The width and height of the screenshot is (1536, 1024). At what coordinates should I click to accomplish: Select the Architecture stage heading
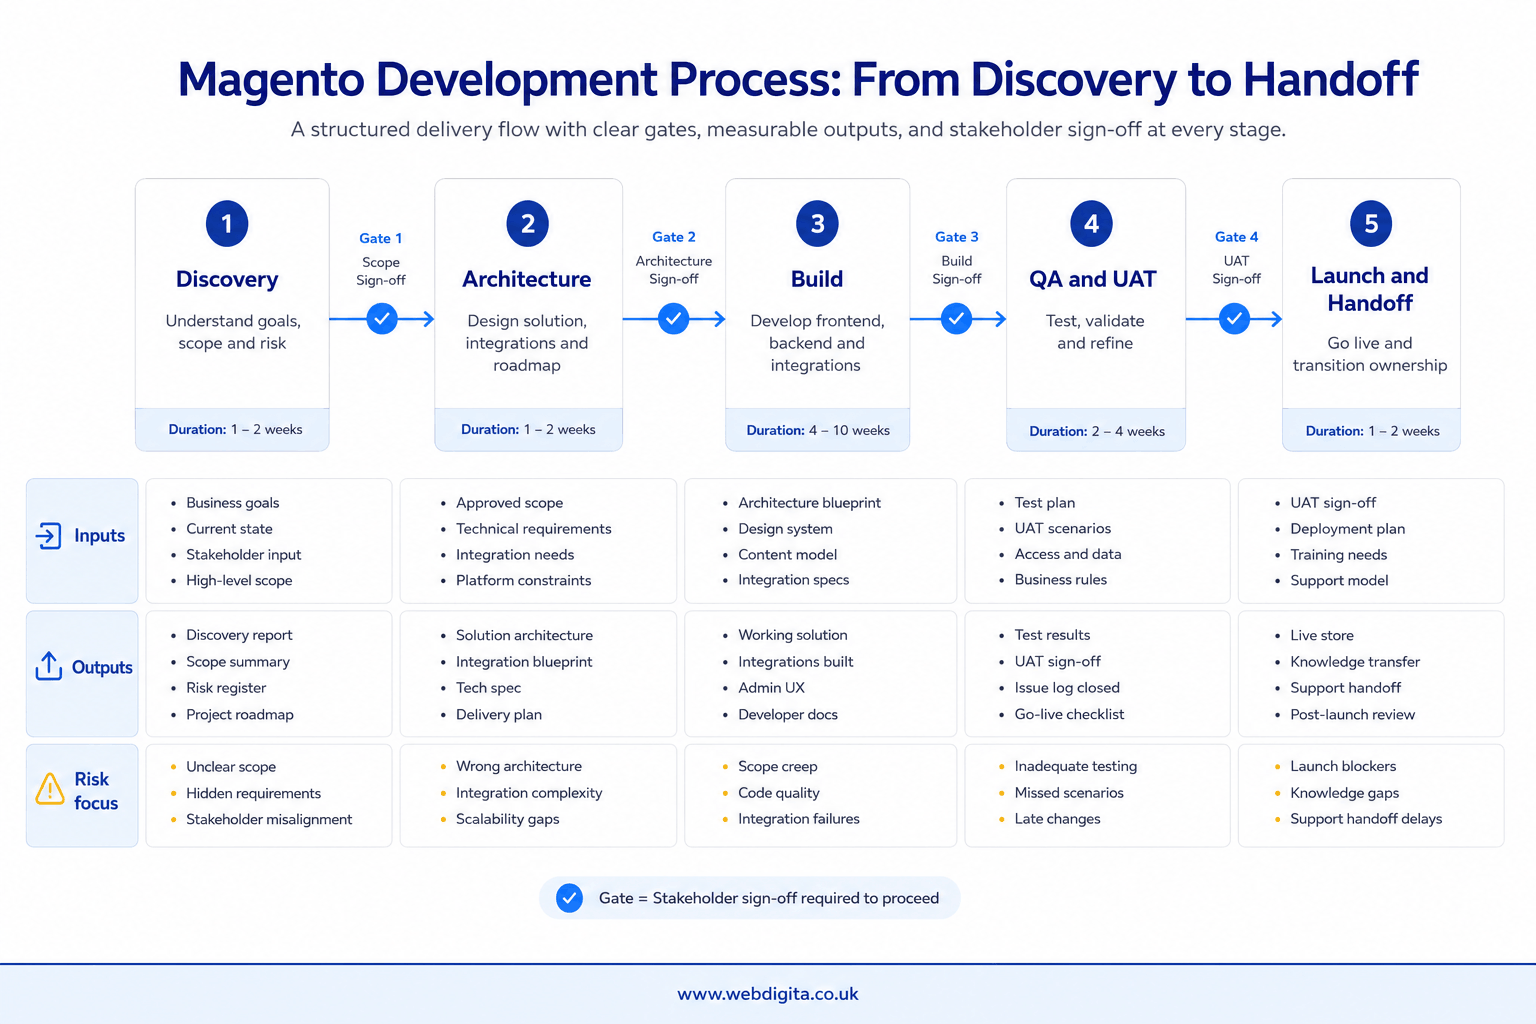click(x=527, y=279)
